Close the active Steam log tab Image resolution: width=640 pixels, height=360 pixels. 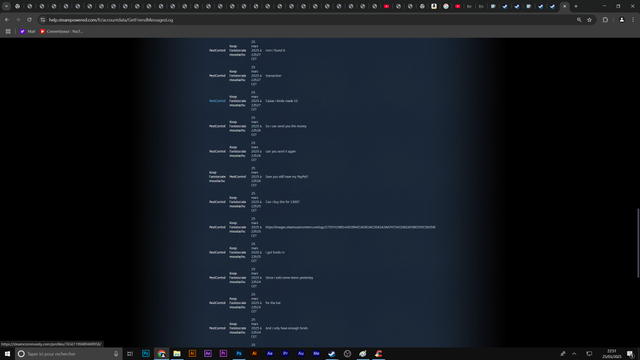564,6
